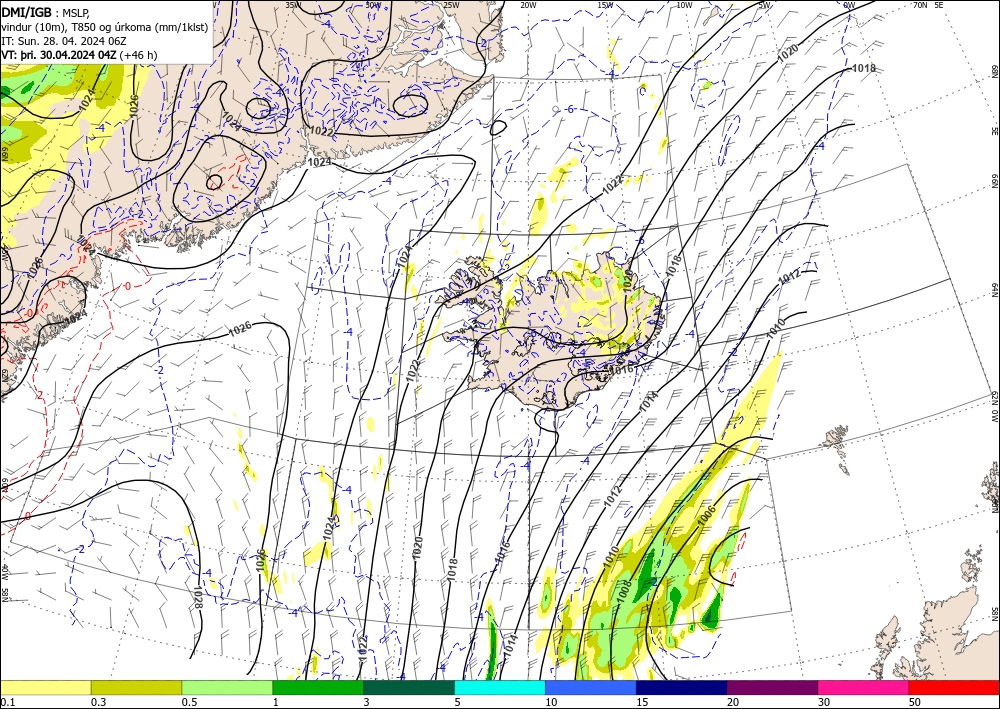This screenshot has width=1000, height=709.
Task: Click the "0.3" legend value
Action: tap(98, 702)
